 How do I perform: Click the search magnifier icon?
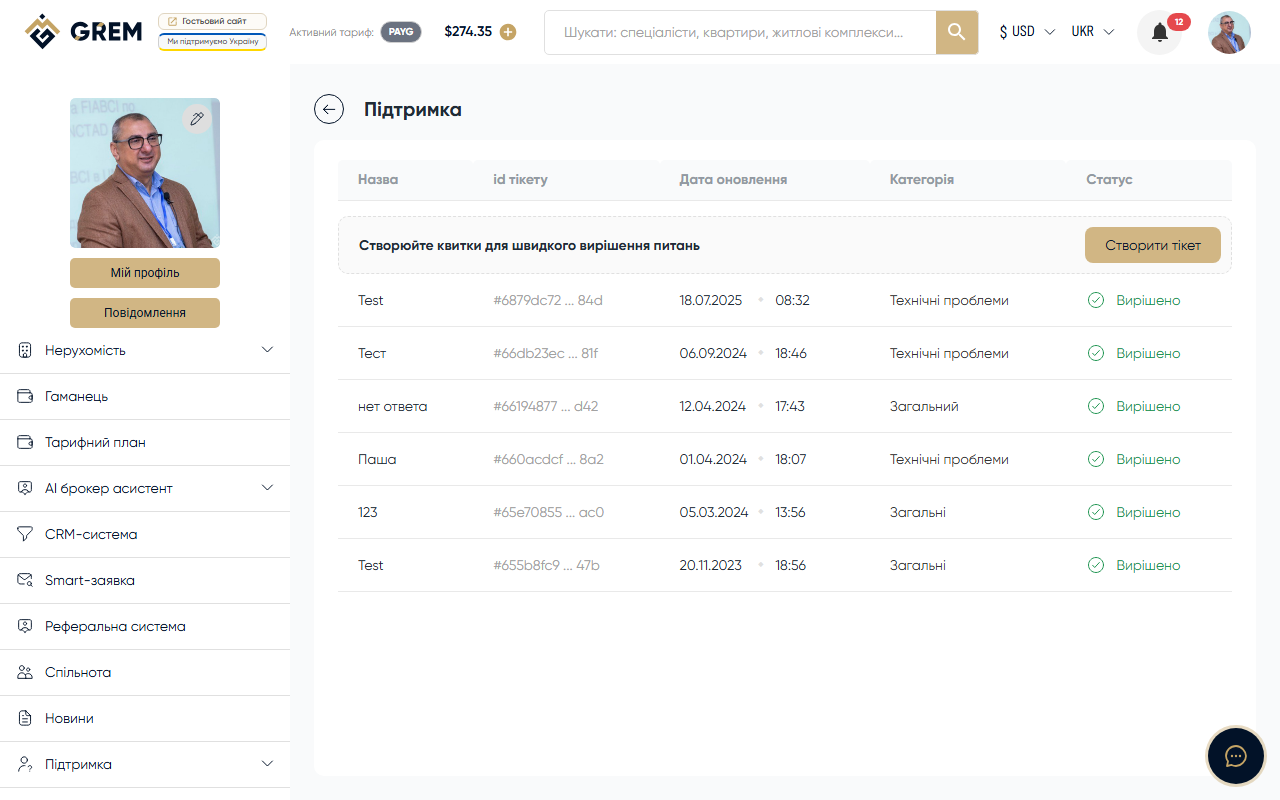(955, 32)
